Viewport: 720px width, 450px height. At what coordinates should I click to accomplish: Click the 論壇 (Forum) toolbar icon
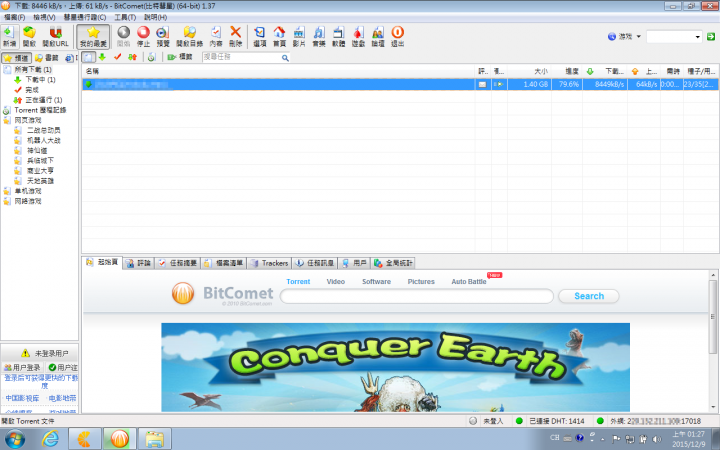[x=378, y=36]
